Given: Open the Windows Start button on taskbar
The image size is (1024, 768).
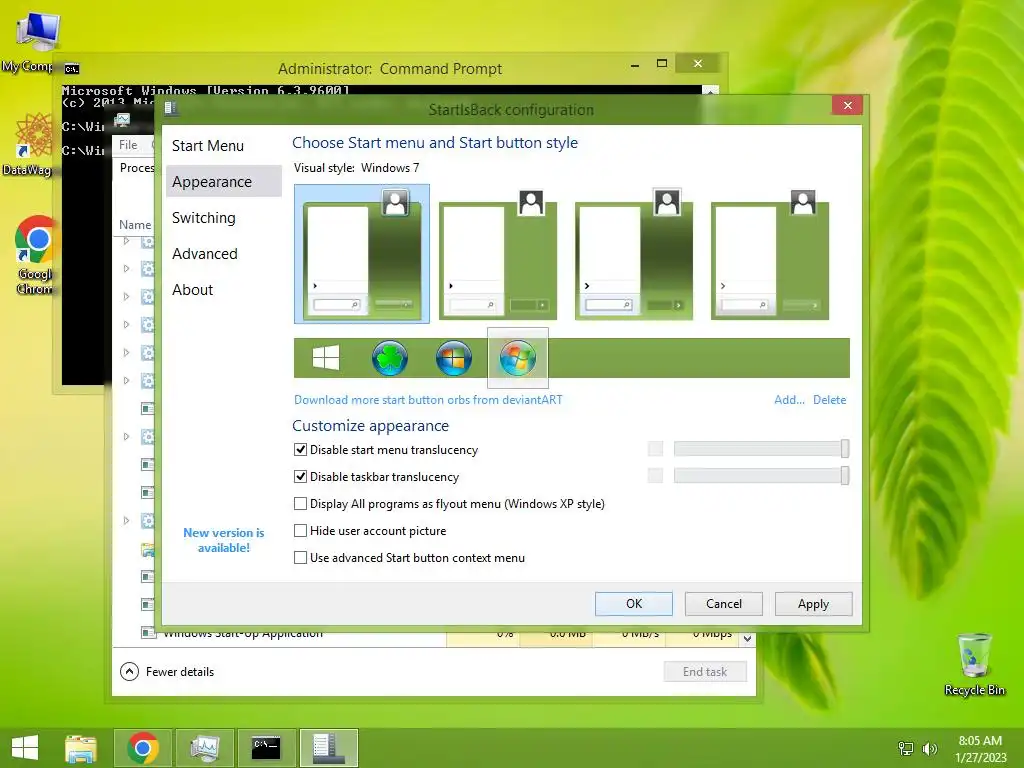Looking at the screenshot, I should click(x=25, y=747).
